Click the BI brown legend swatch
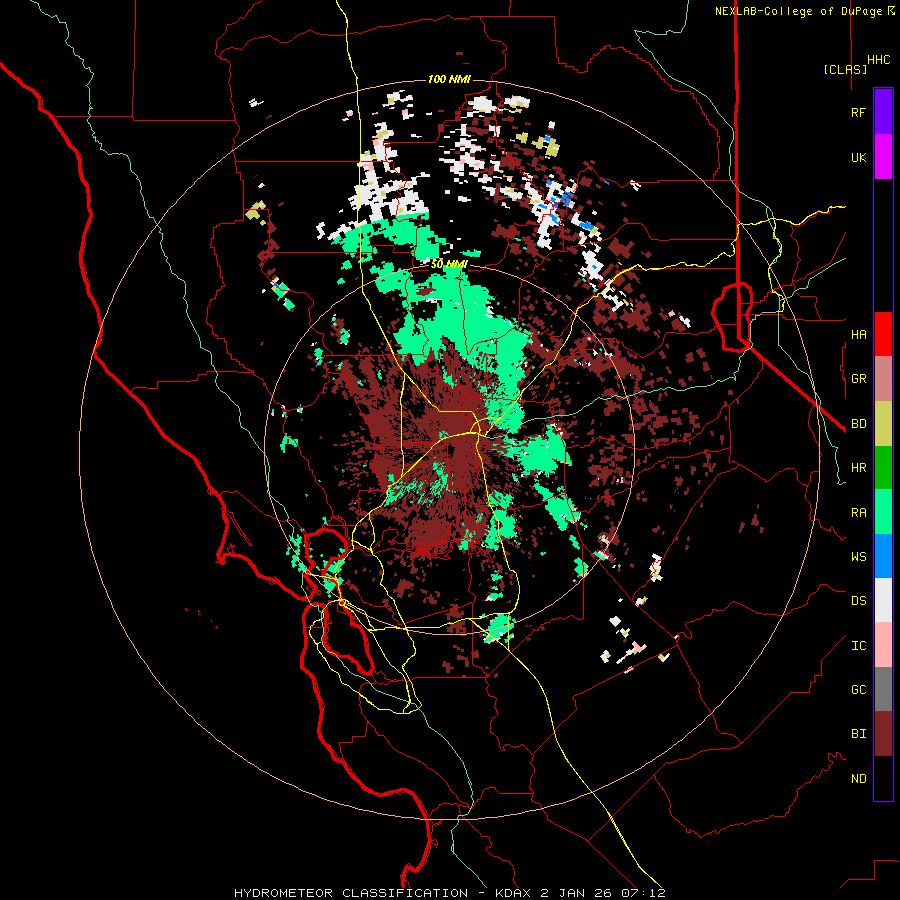Viewport: 900px width, 900px height. click(883, 734)
